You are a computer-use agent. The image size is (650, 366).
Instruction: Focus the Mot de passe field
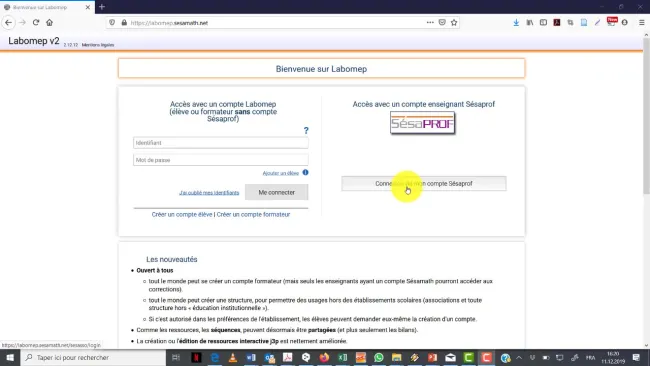(x=221, y=160)
